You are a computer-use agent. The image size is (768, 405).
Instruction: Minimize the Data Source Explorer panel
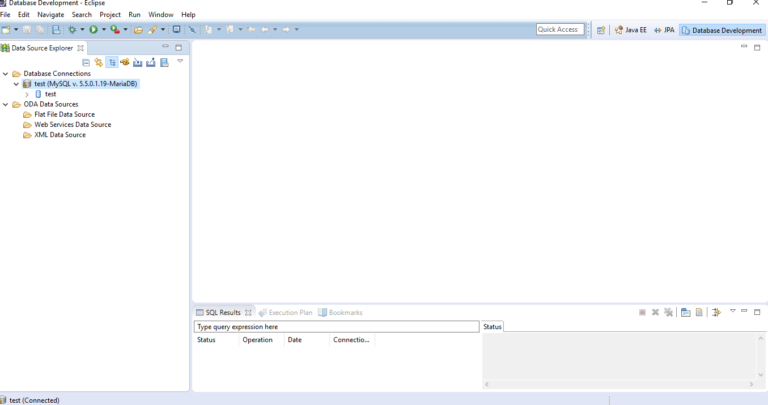pyautogui.click(x=165, y=47)
